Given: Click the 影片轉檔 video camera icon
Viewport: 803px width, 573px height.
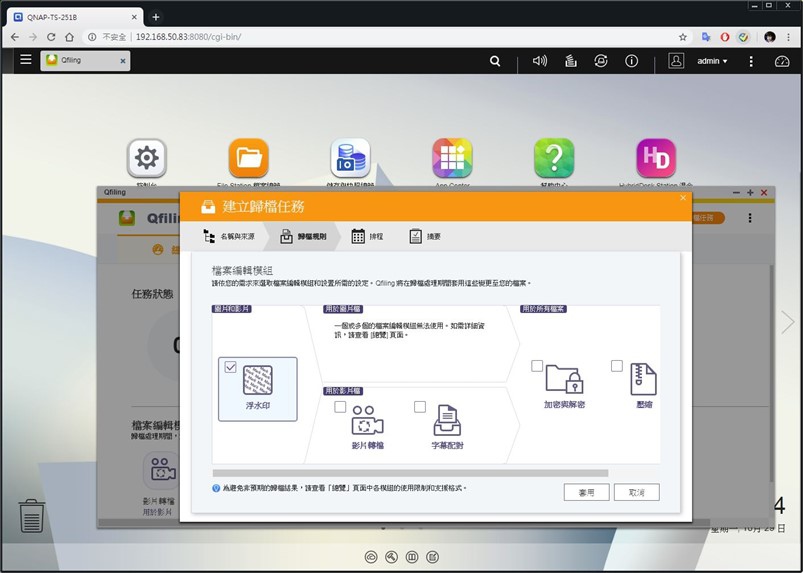Looking at the screenshot, I should point(367,420).
